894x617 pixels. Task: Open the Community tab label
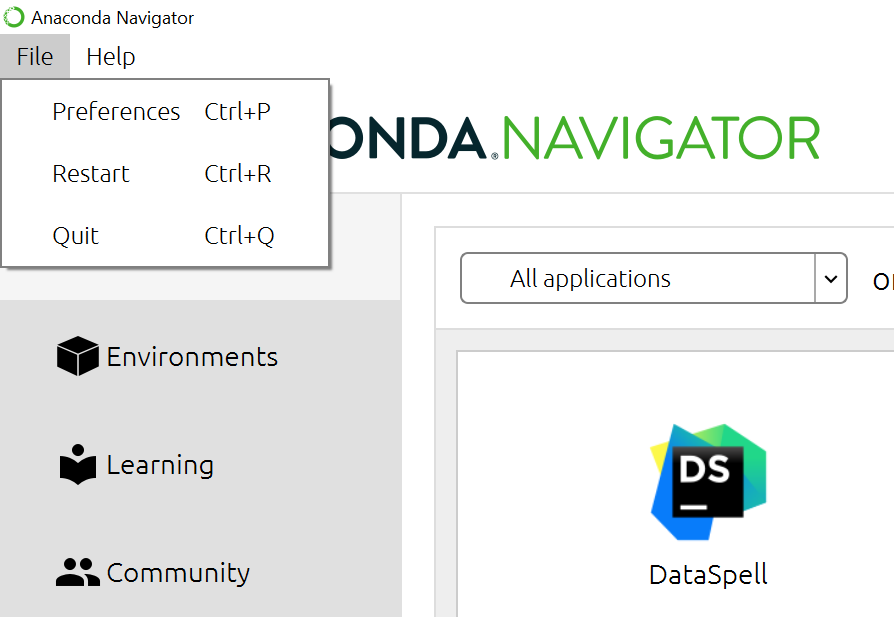click(x=178, y=573)
